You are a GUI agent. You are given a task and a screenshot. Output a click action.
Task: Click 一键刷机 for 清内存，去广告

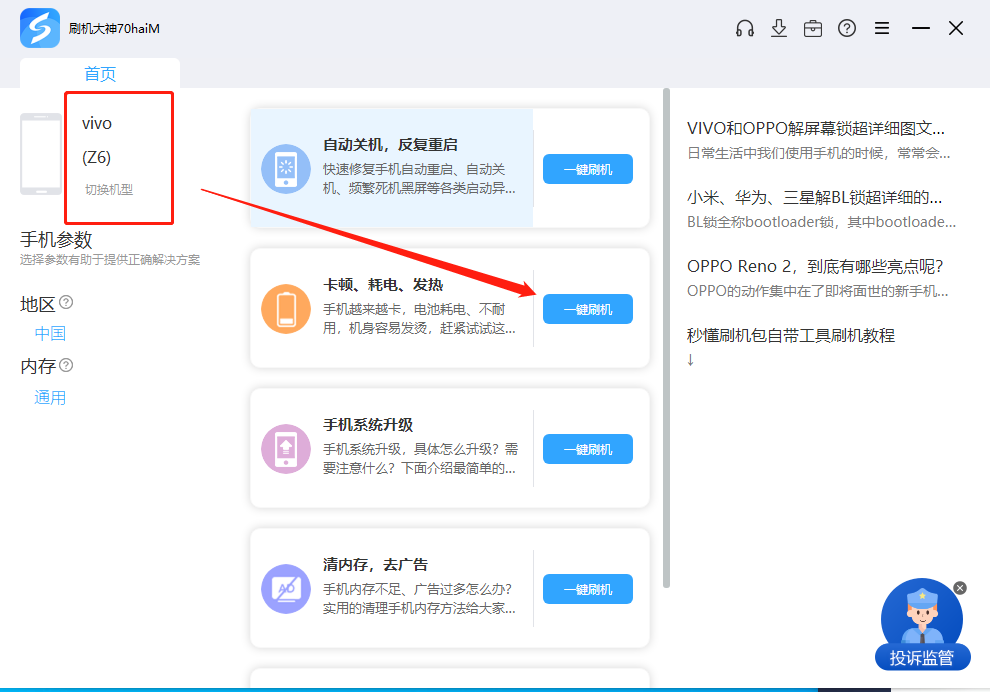coord(588,590)
